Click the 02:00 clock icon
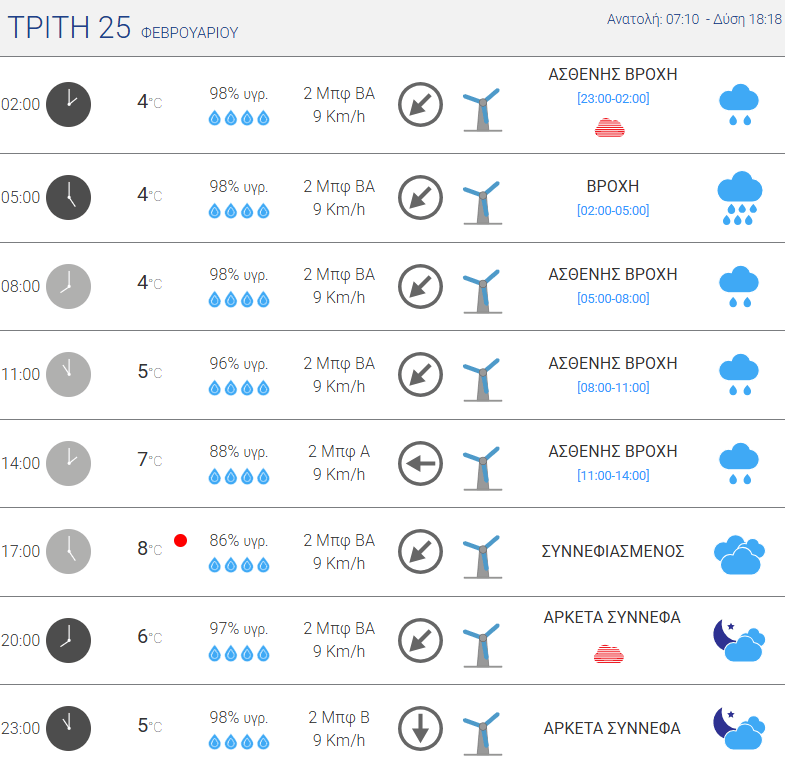Screen dimensions: 785x763 click(68, 104)
